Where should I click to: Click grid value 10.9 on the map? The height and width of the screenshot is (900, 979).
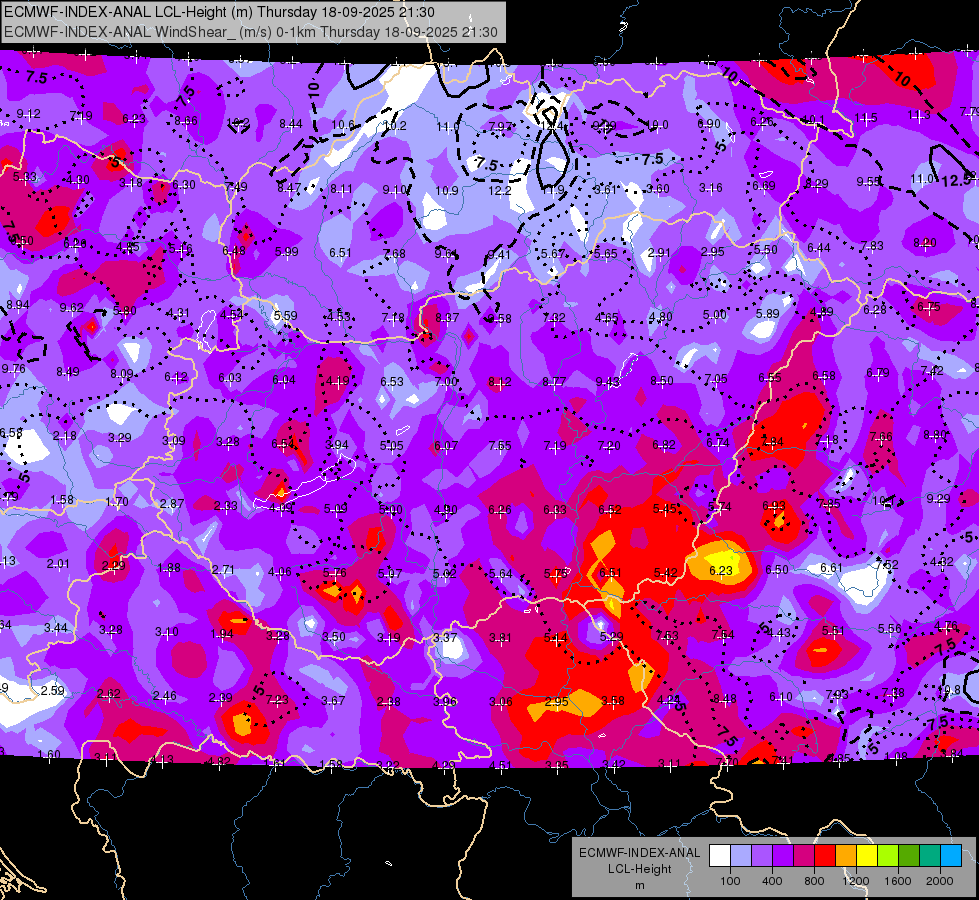point(447,190)
